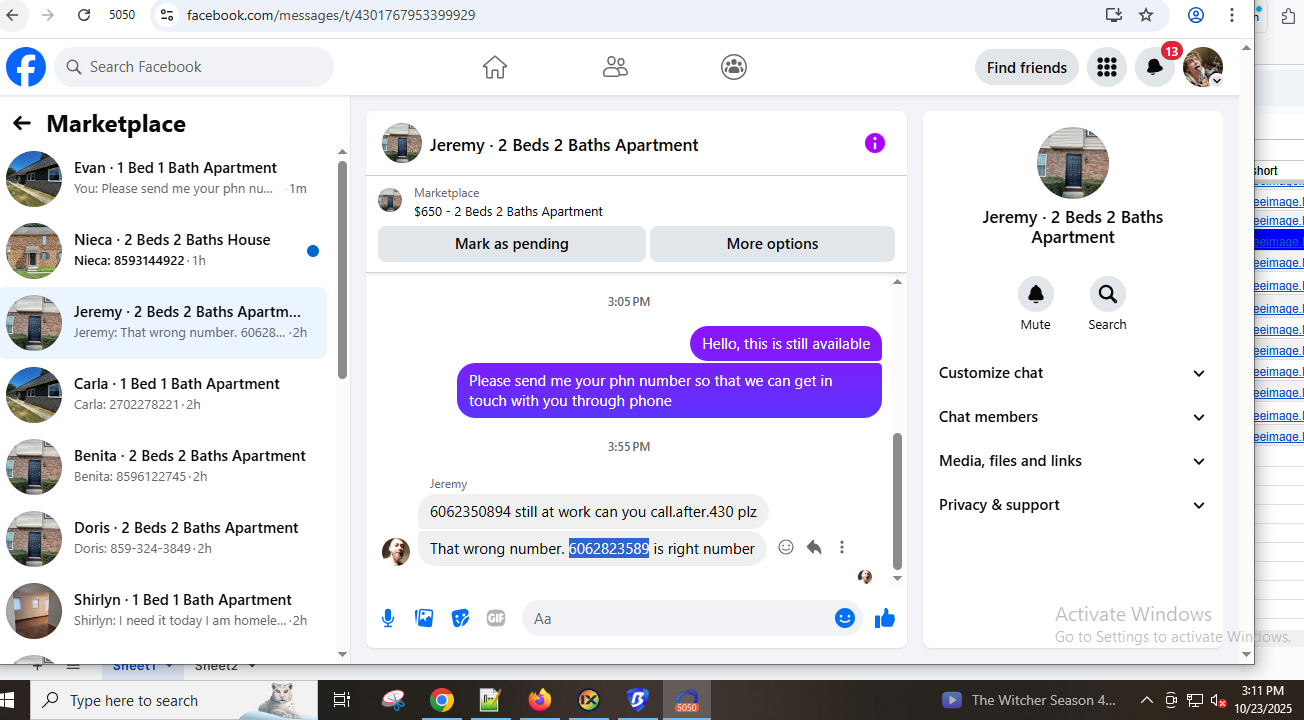
Task: Install app icon in the address bar
Action: pos(1114,15)
